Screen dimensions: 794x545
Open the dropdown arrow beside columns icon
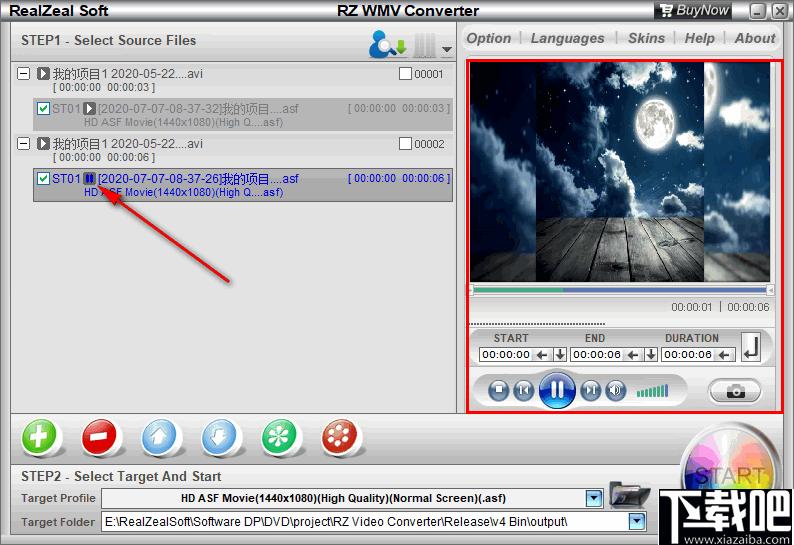447,49
